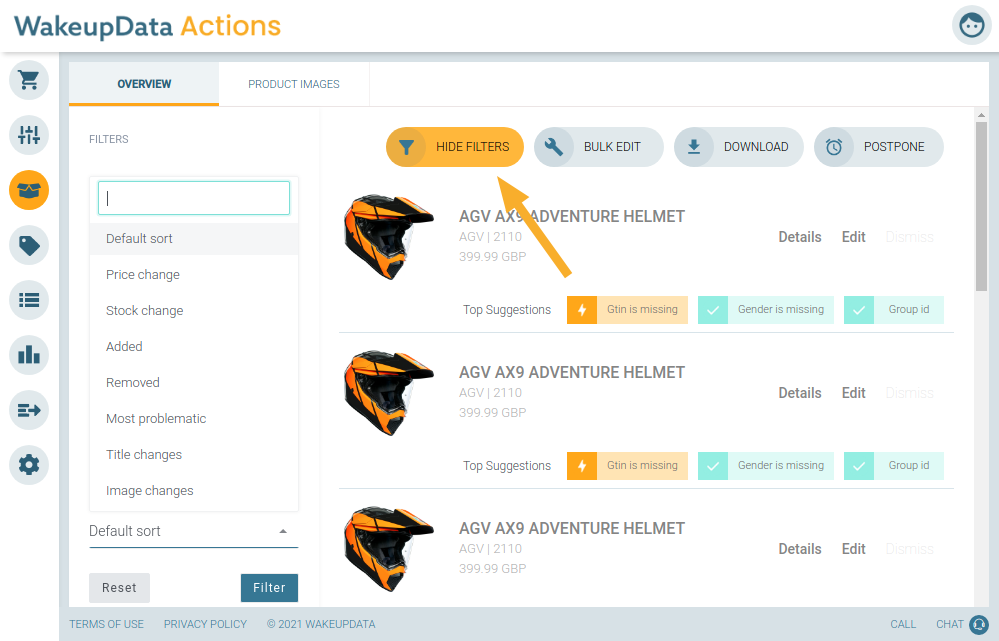
Task: Click the Bulk Edit button
Action: (599, 147)
